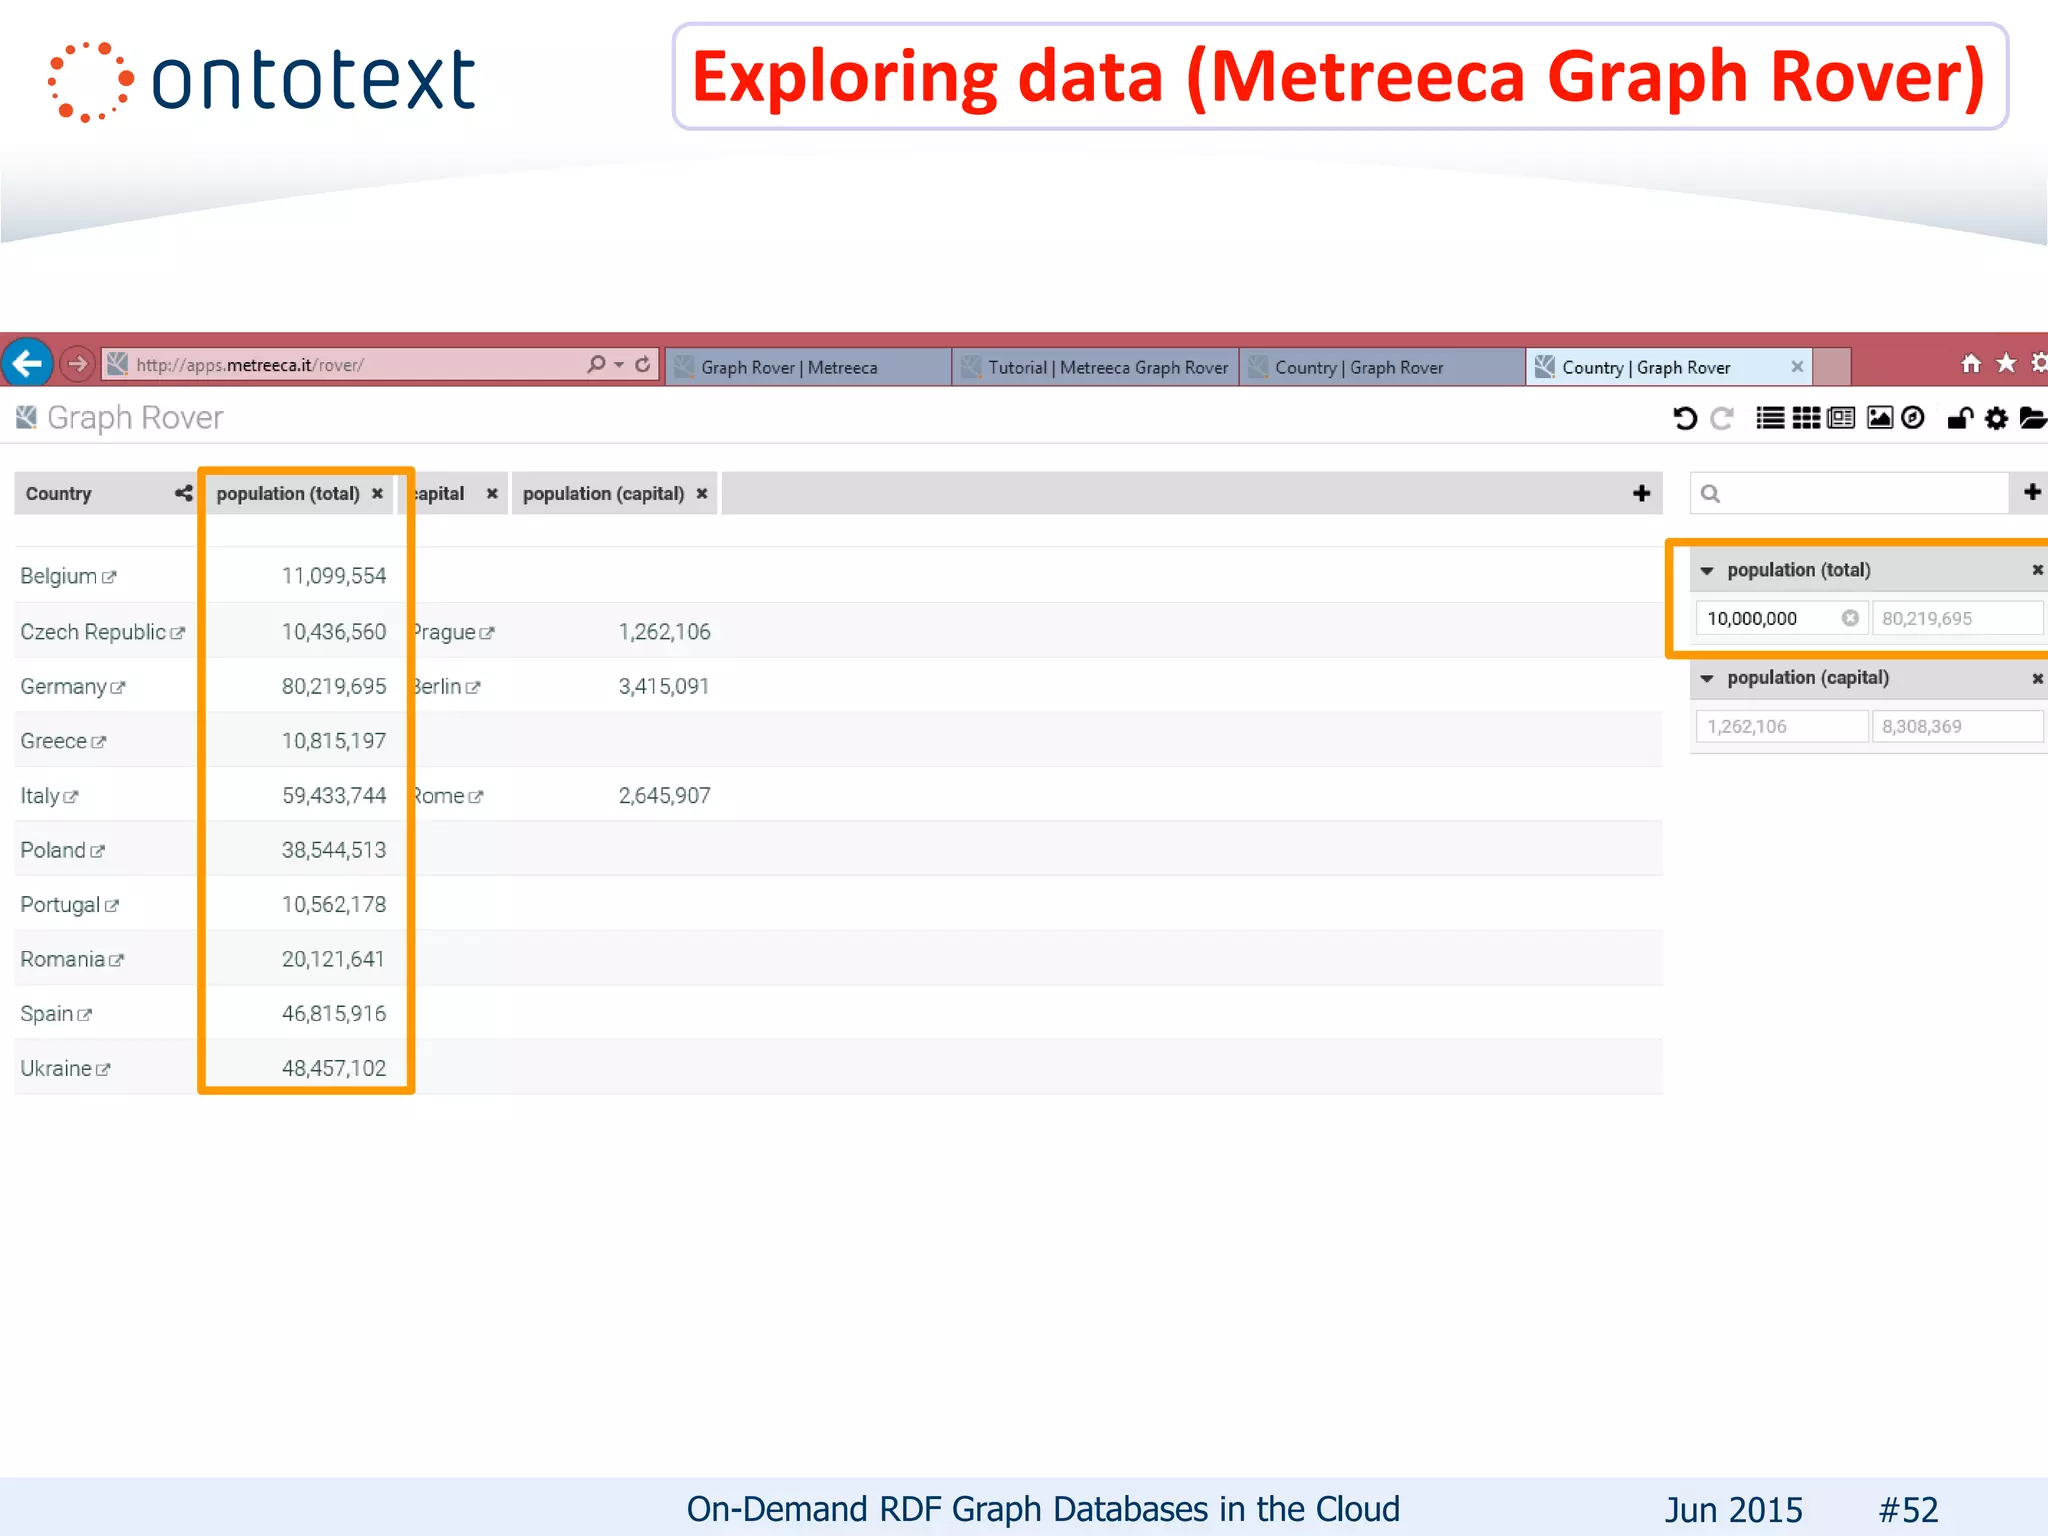The image size is (2048, 1536).
Task: Open the Rome capital link
Action: 448,796
